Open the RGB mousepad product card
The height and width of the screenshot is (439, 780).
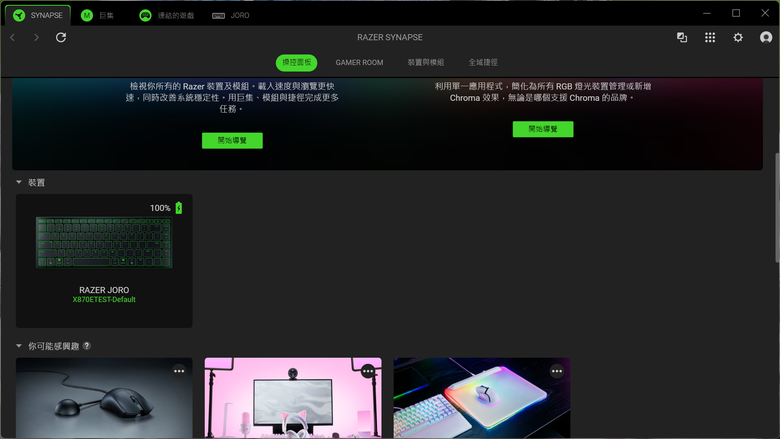click(482, 398)
